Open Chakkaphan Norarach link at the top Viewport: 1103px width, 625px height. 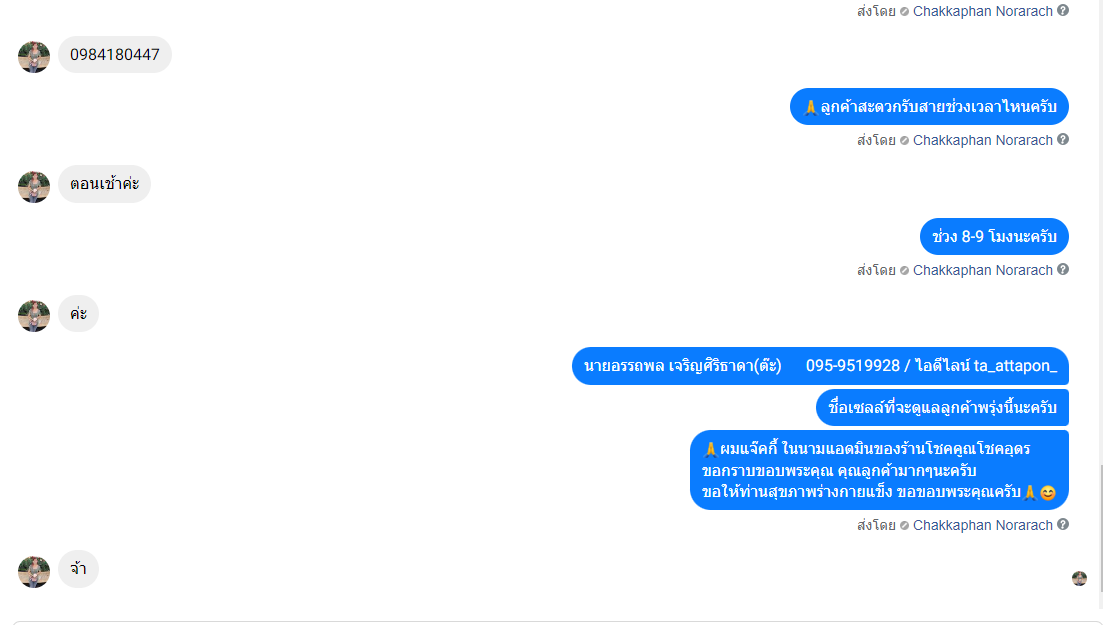coord(983,11)
